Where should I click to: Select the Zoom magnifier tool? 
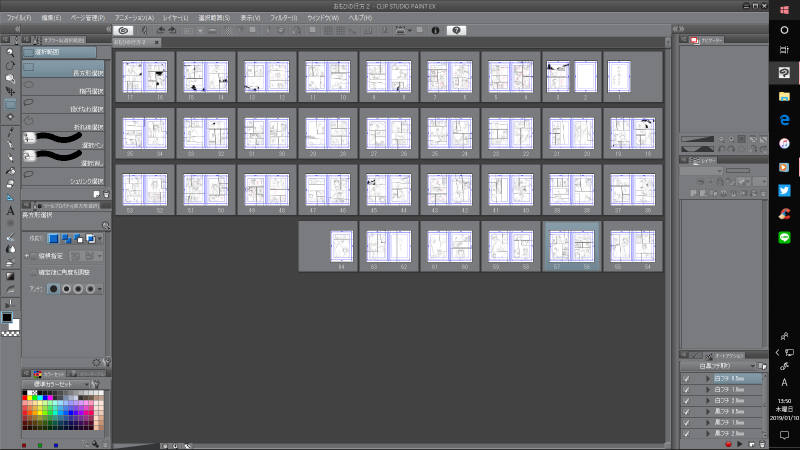(10, 53)
